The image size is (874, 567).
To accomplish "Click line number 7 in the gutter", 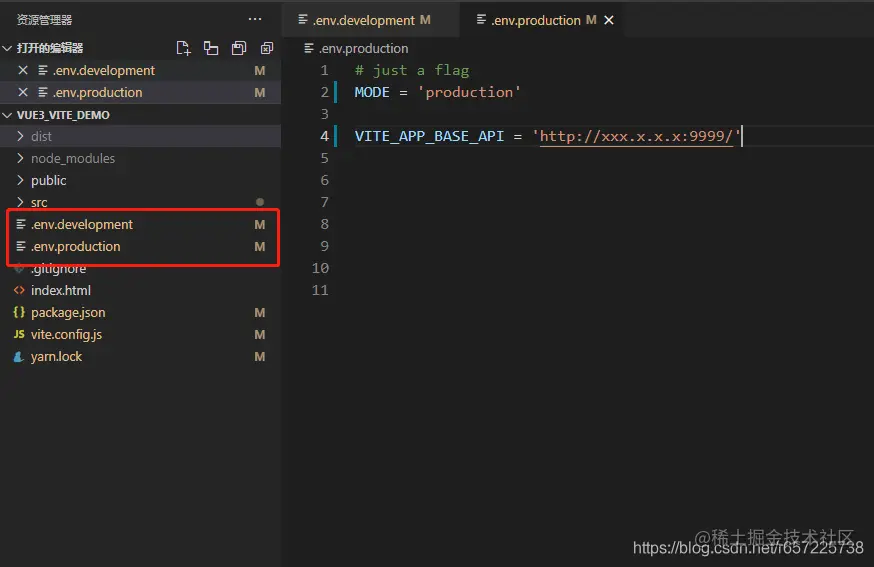I will [324, 202].
